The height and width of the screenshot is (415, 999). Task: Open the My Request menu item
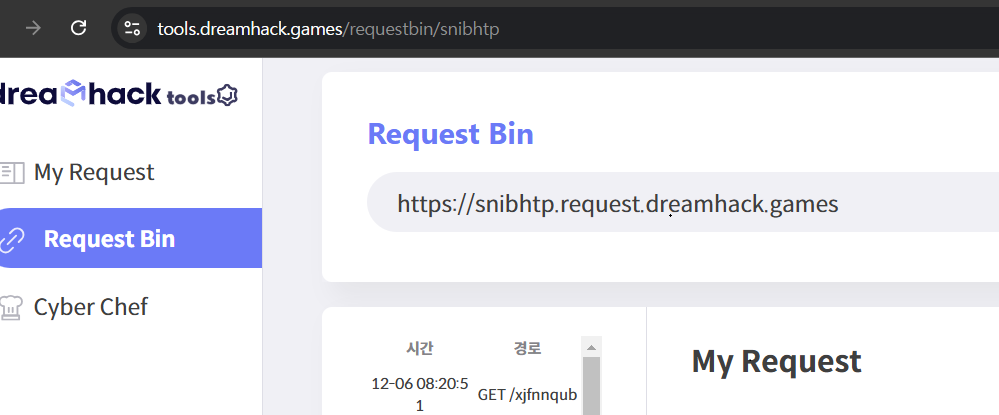coord(94,172)
